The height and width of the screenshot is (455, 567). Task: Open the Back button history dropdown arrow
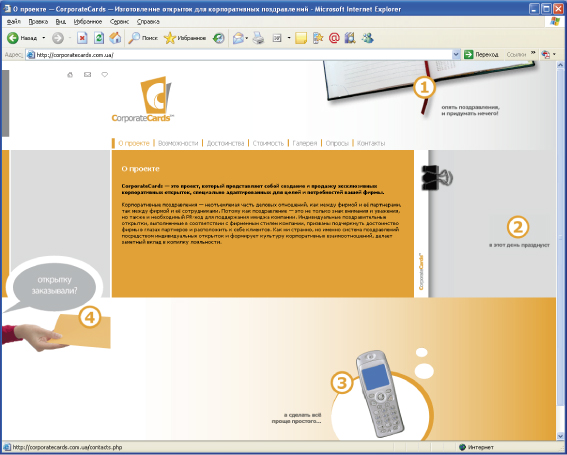coord(44,38)
